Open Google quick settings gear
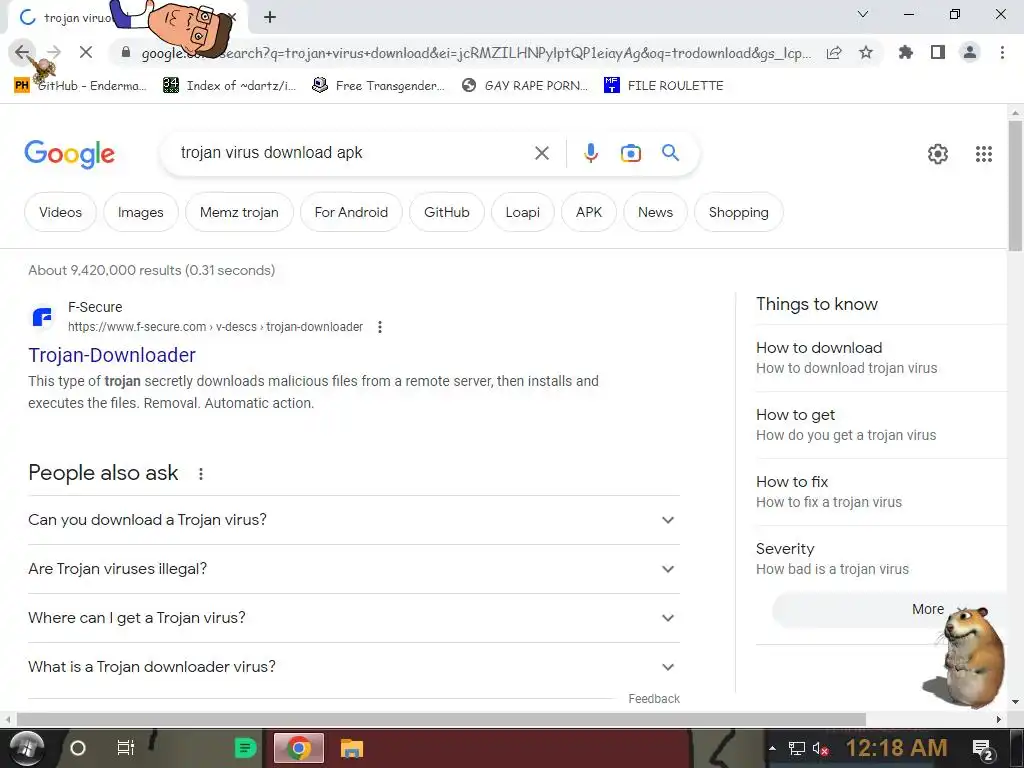Image resolution: width=1024 pixels, height=768 pixels. [938, 153]
